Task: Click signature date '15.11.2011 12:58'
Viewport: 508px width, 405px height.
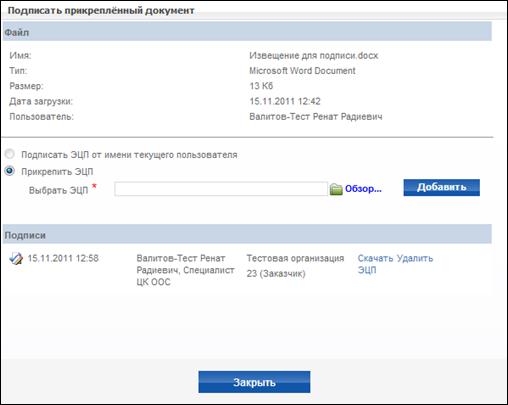Action: pyautogui.click(x=63, y=258)
